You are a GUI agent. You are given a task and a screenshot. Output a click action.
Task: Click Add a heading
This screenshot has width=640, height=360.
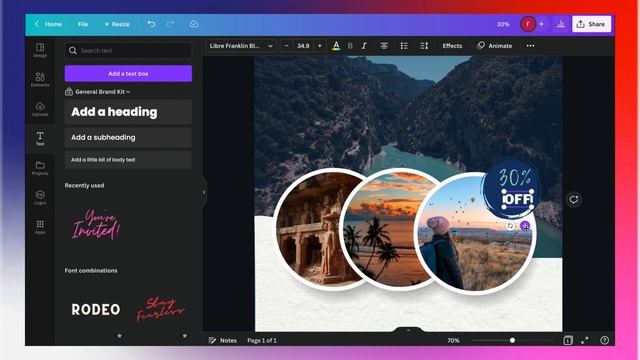pyautogui.click(x=128, y=112)
